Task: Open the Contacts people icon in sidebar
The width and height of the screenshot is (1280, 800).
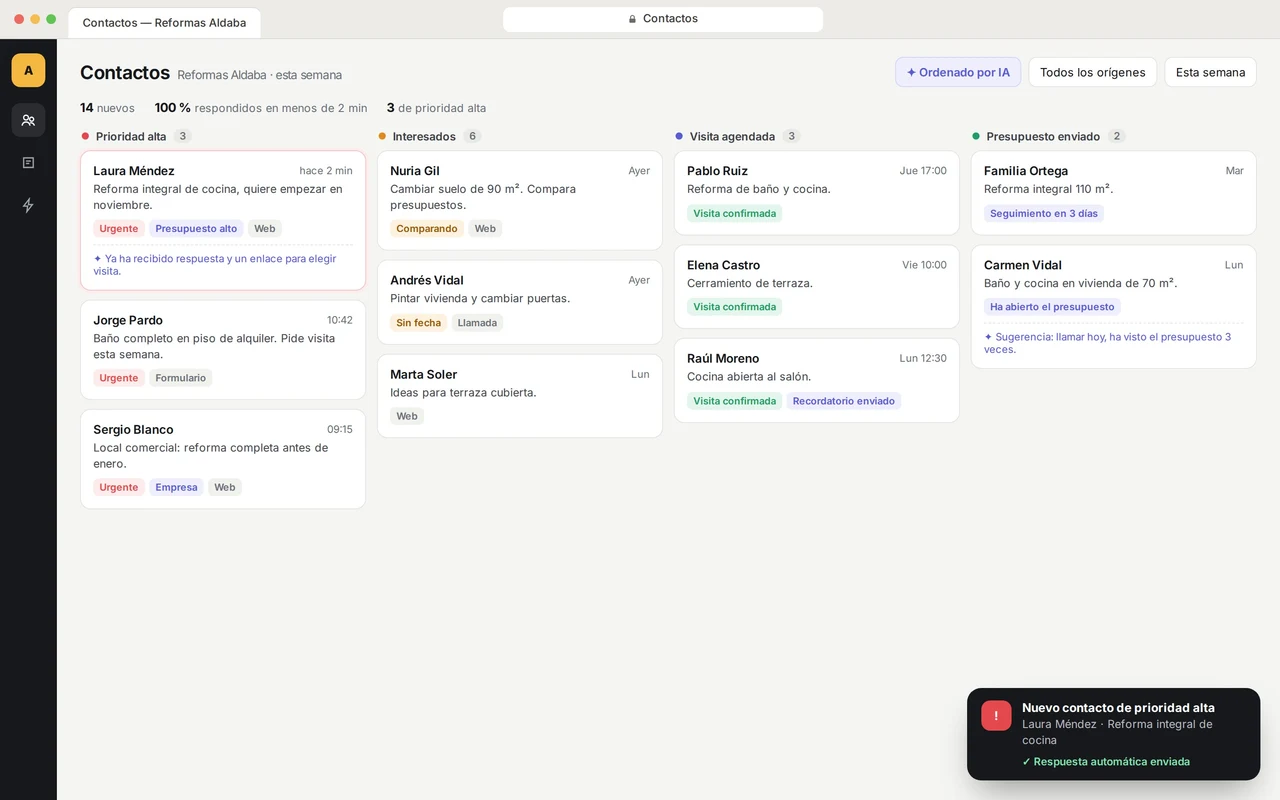Action: 28,120
